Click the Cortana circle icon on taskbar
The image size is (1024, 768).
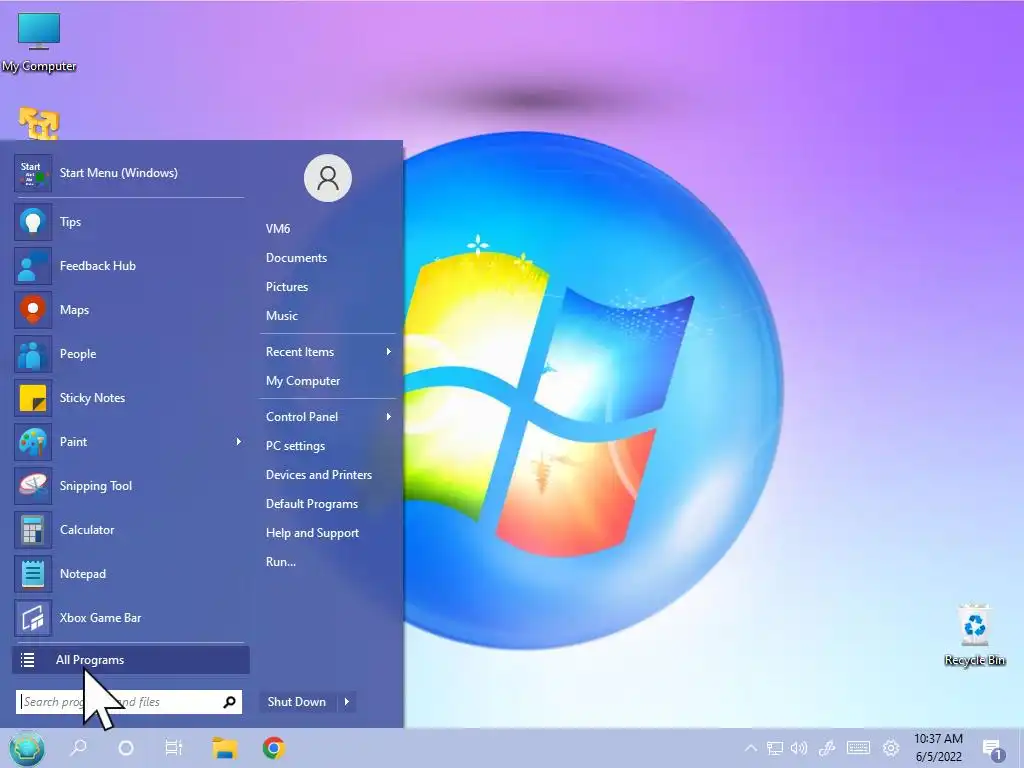126,748
